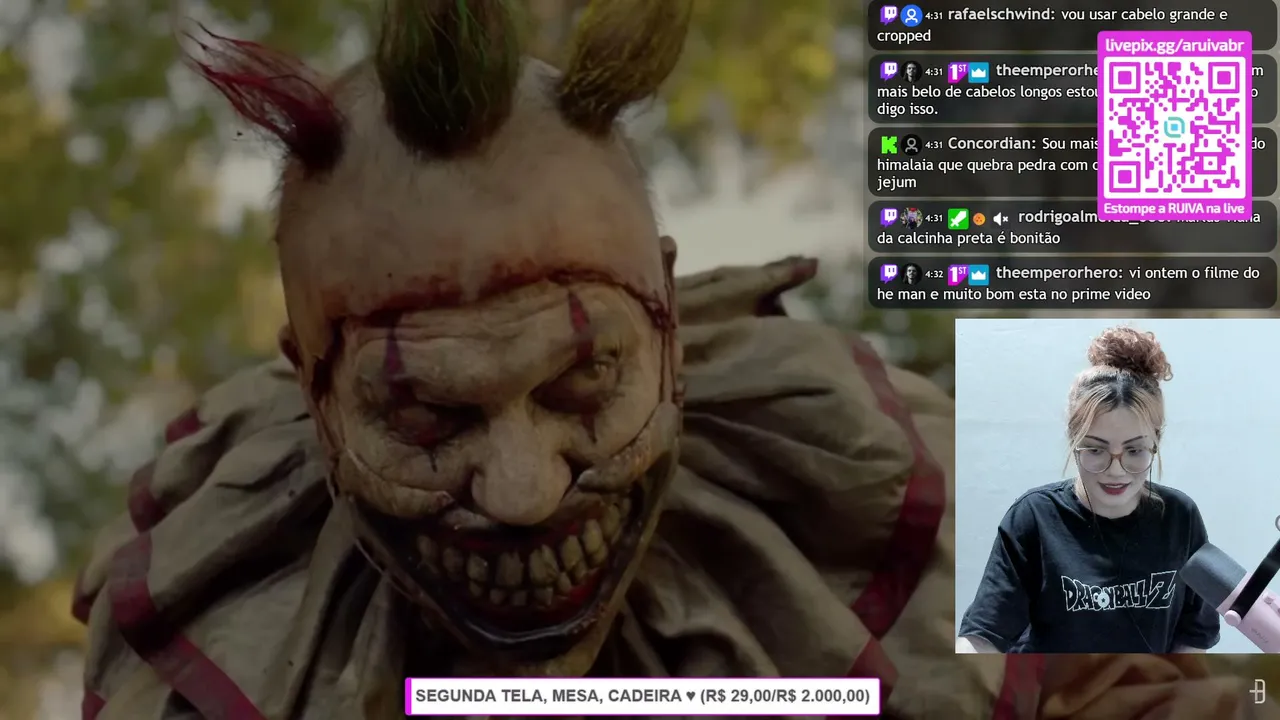Click the crown badge on the 'cabelos longos' message
The width and height of the screenshot is (1280, 720).
click(x=978, y=71)
